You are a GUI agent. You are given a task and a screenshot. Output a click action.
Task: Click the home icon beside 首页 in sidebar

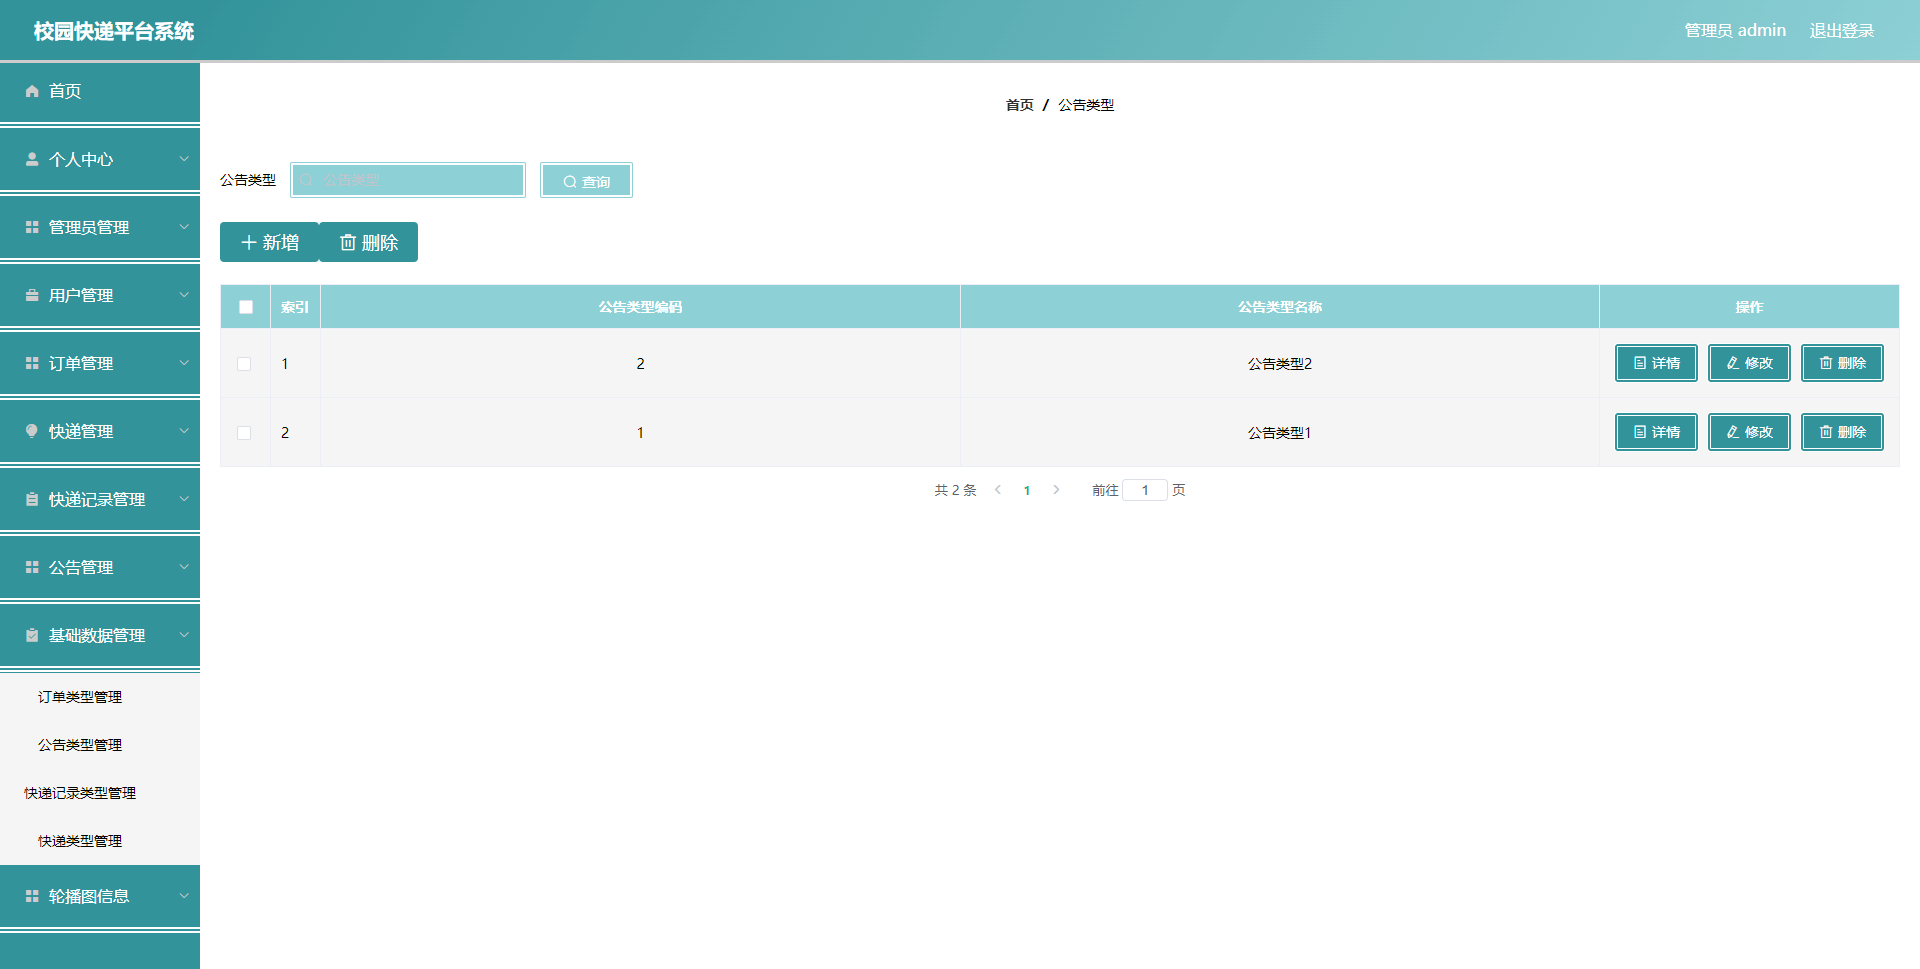point(32,91)
